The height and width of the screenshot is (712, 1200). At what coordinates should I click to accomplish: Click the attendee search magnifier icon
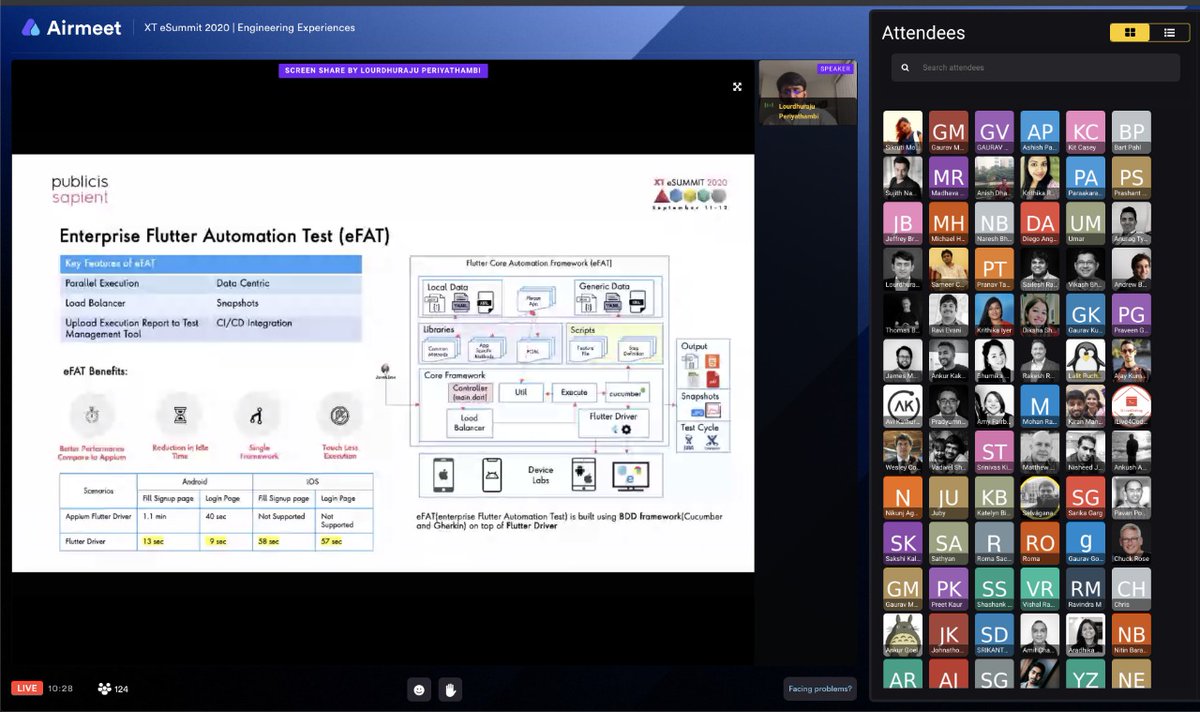pos(905,68)
